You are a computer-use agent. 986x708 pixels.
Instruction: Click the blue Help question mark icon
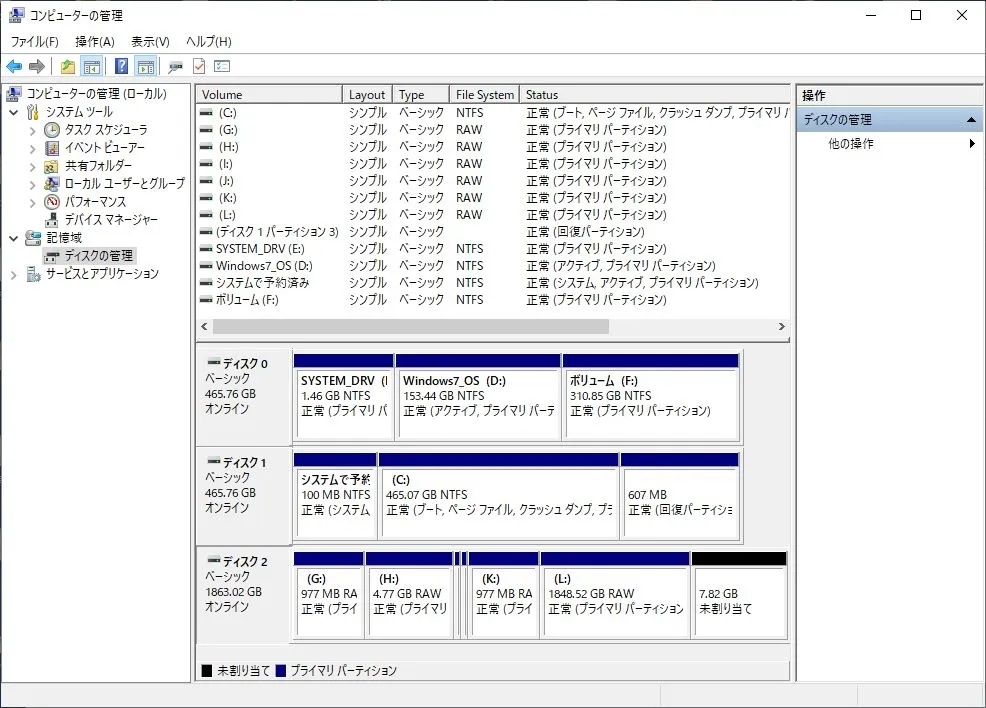121,66
